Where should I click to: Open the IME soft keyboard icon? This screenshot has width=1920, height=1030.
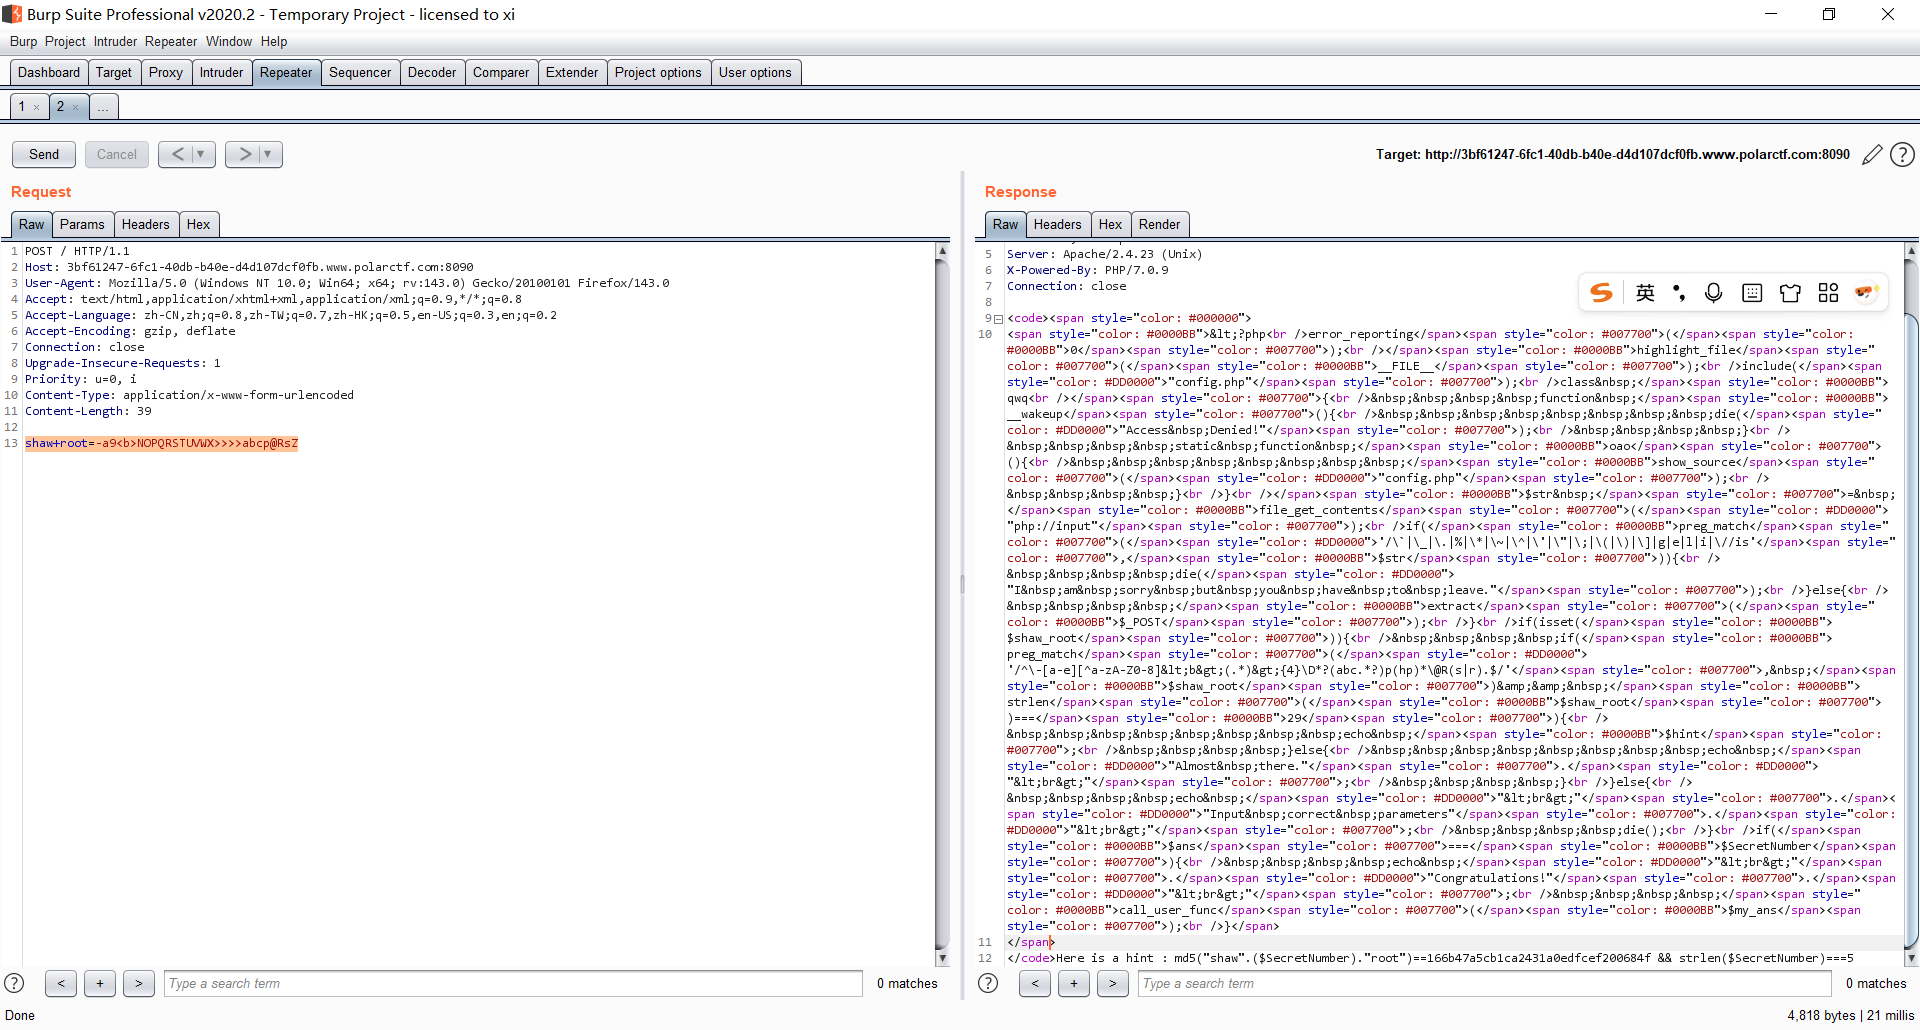point(1751,292)
